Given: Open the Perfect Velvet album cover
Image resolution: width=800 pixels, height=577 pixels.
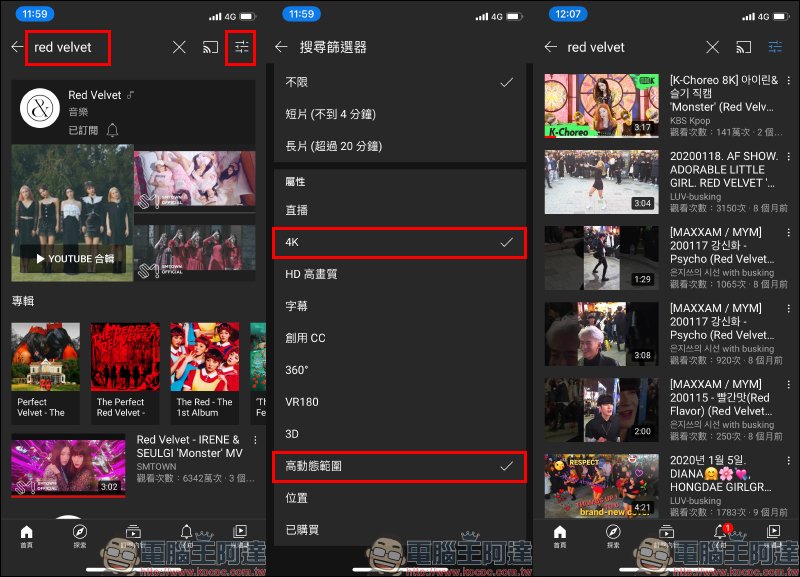Looking at the screenshot, I should click(x=46, y=356).
